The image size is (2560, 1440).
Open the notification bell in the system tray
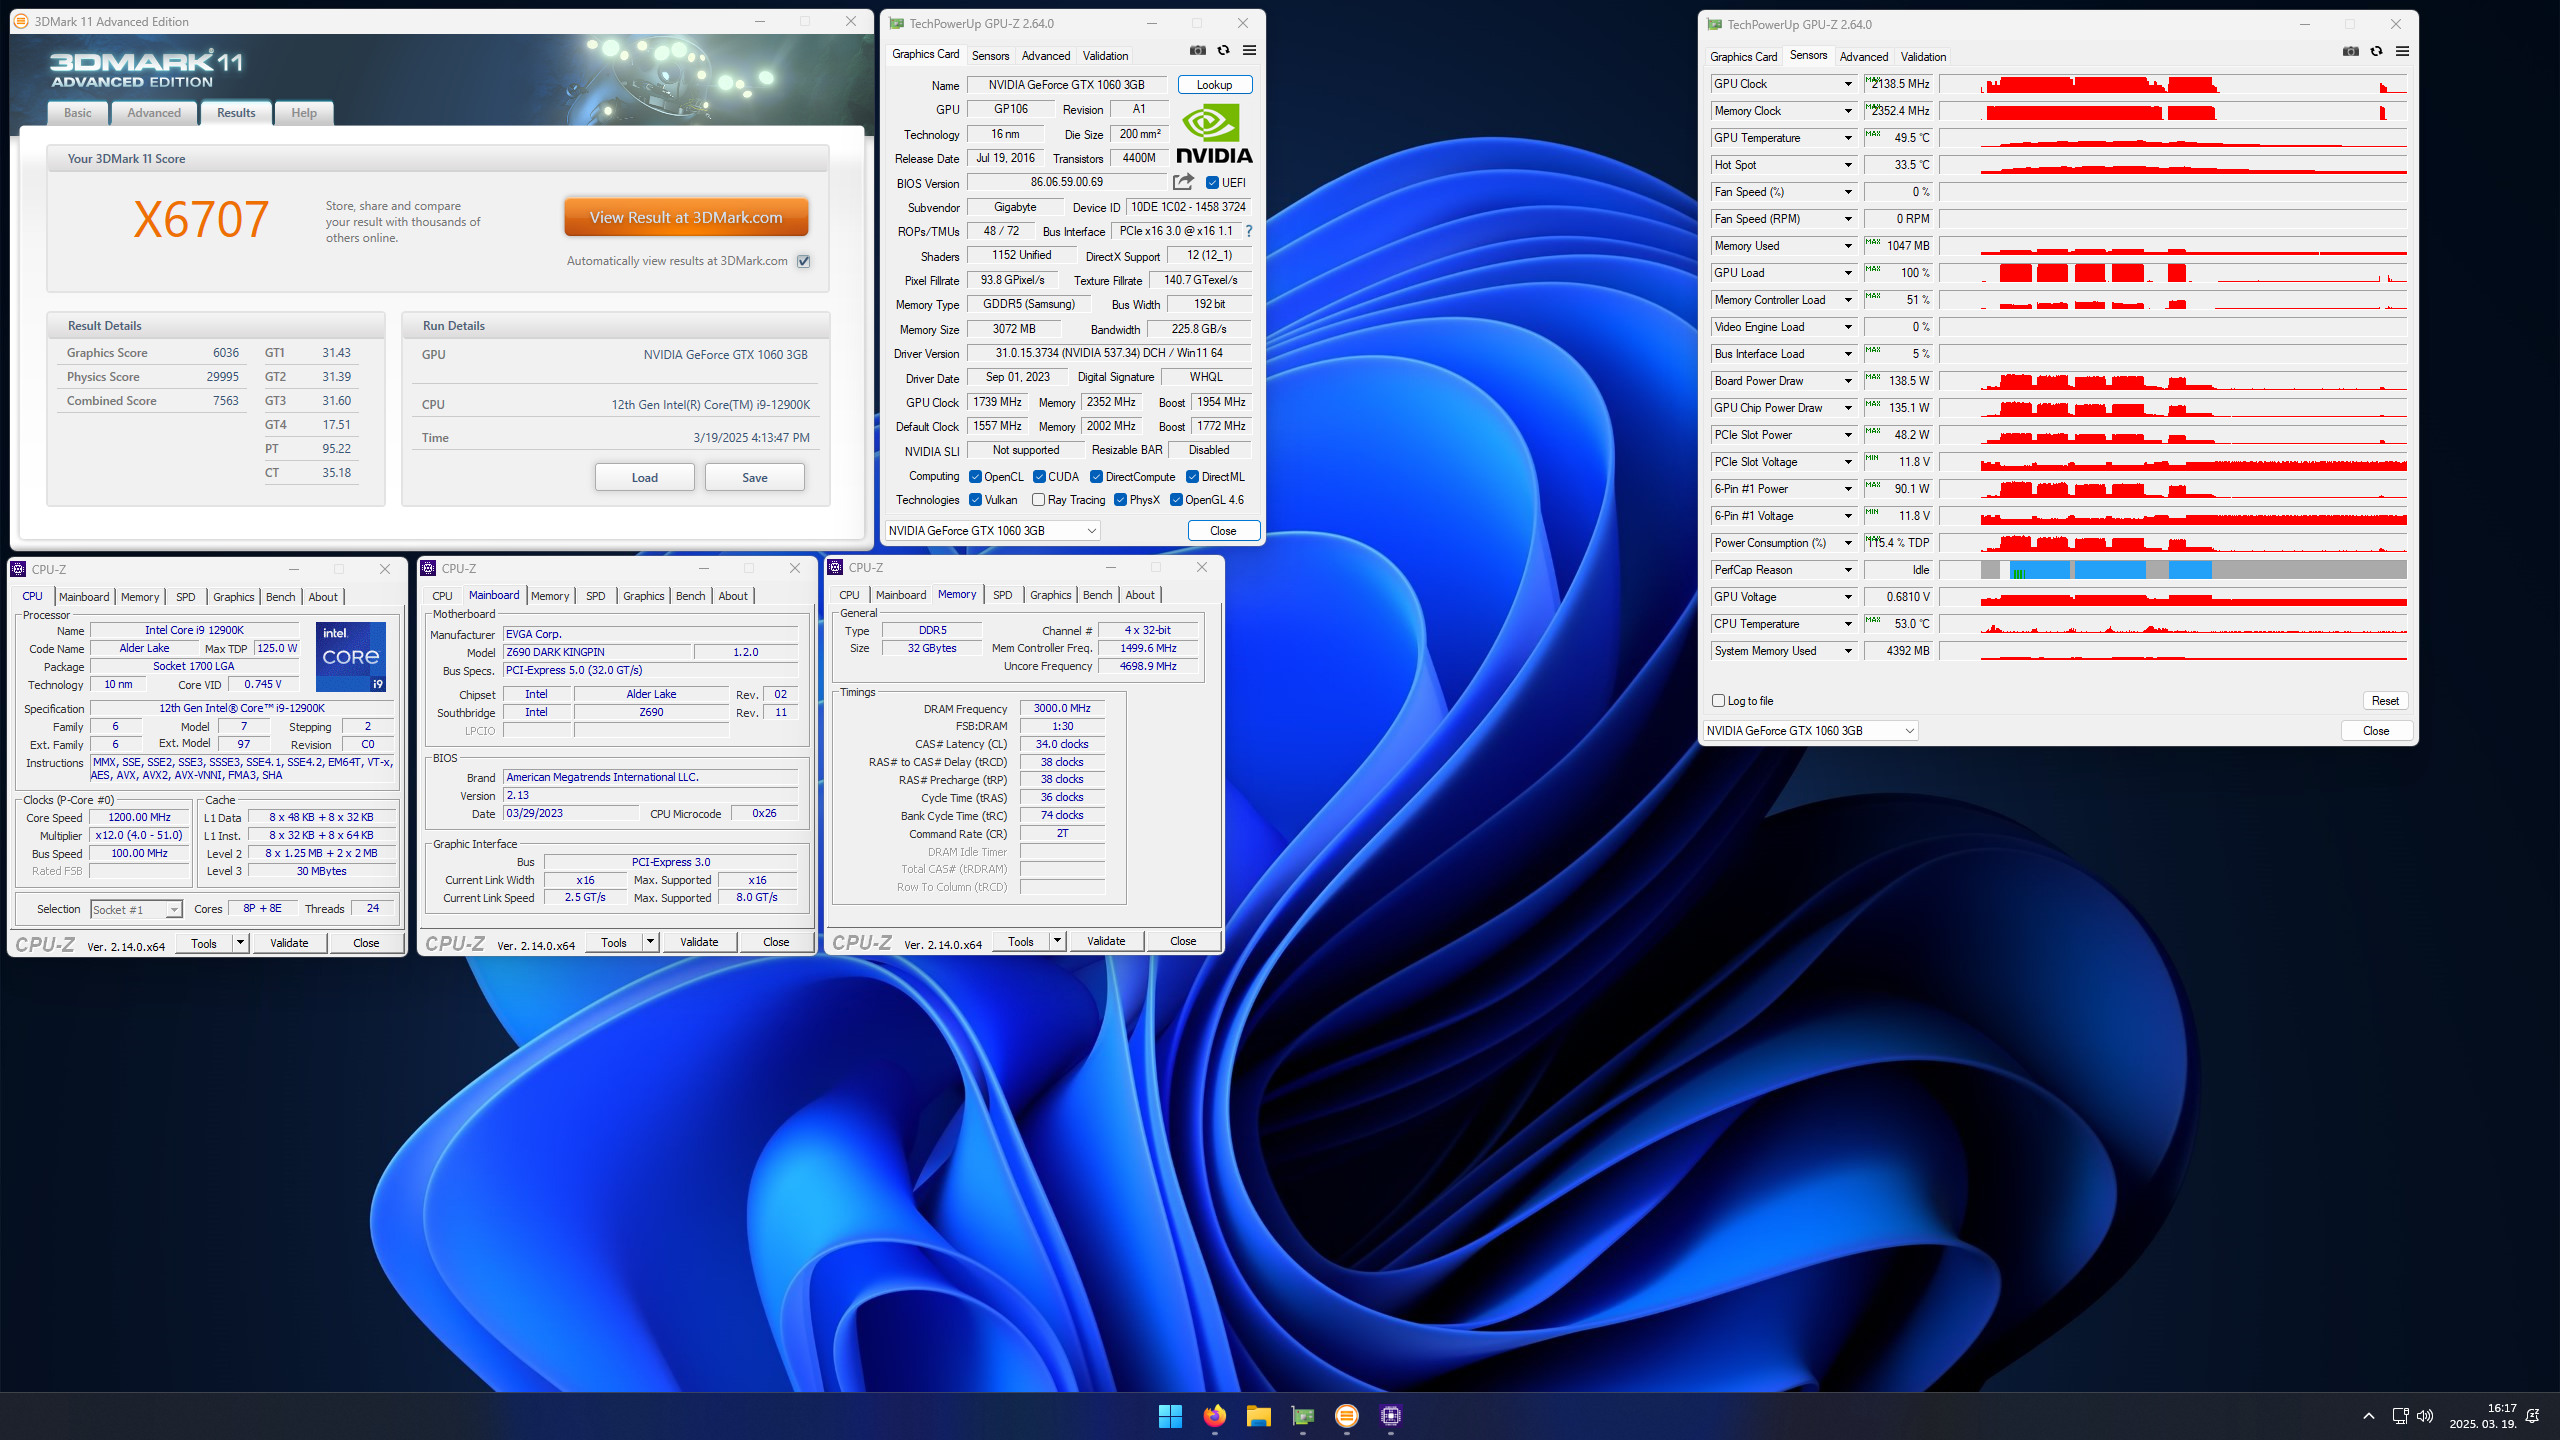click(x=2533, y=1416)
